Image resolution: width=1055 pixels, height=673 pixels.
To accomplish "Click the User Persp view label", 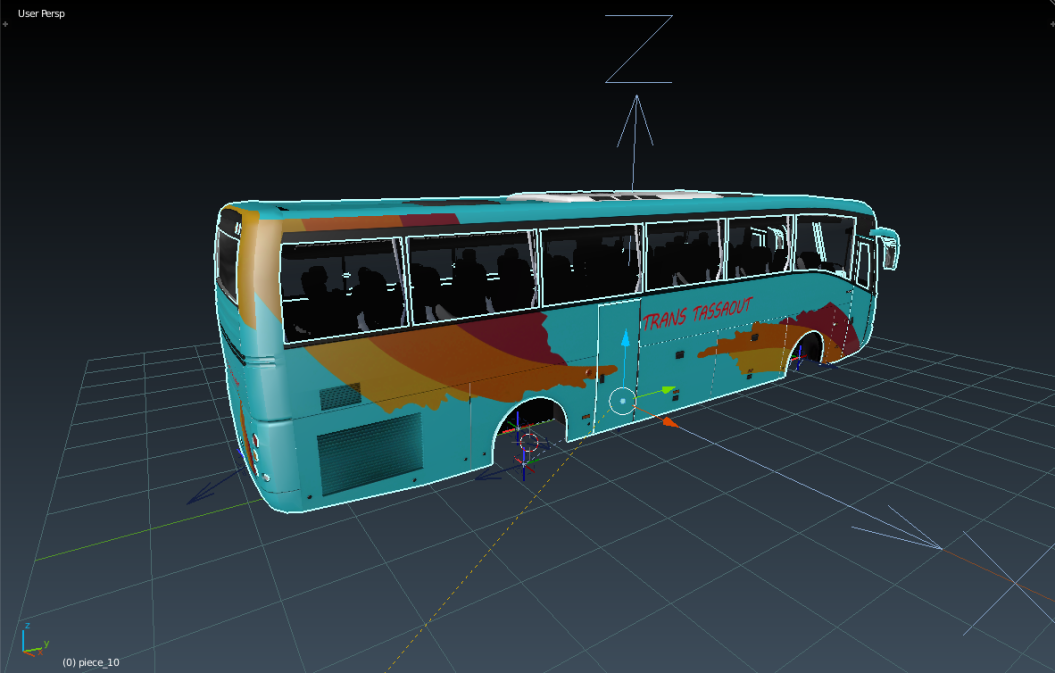I will coord(41,13).
